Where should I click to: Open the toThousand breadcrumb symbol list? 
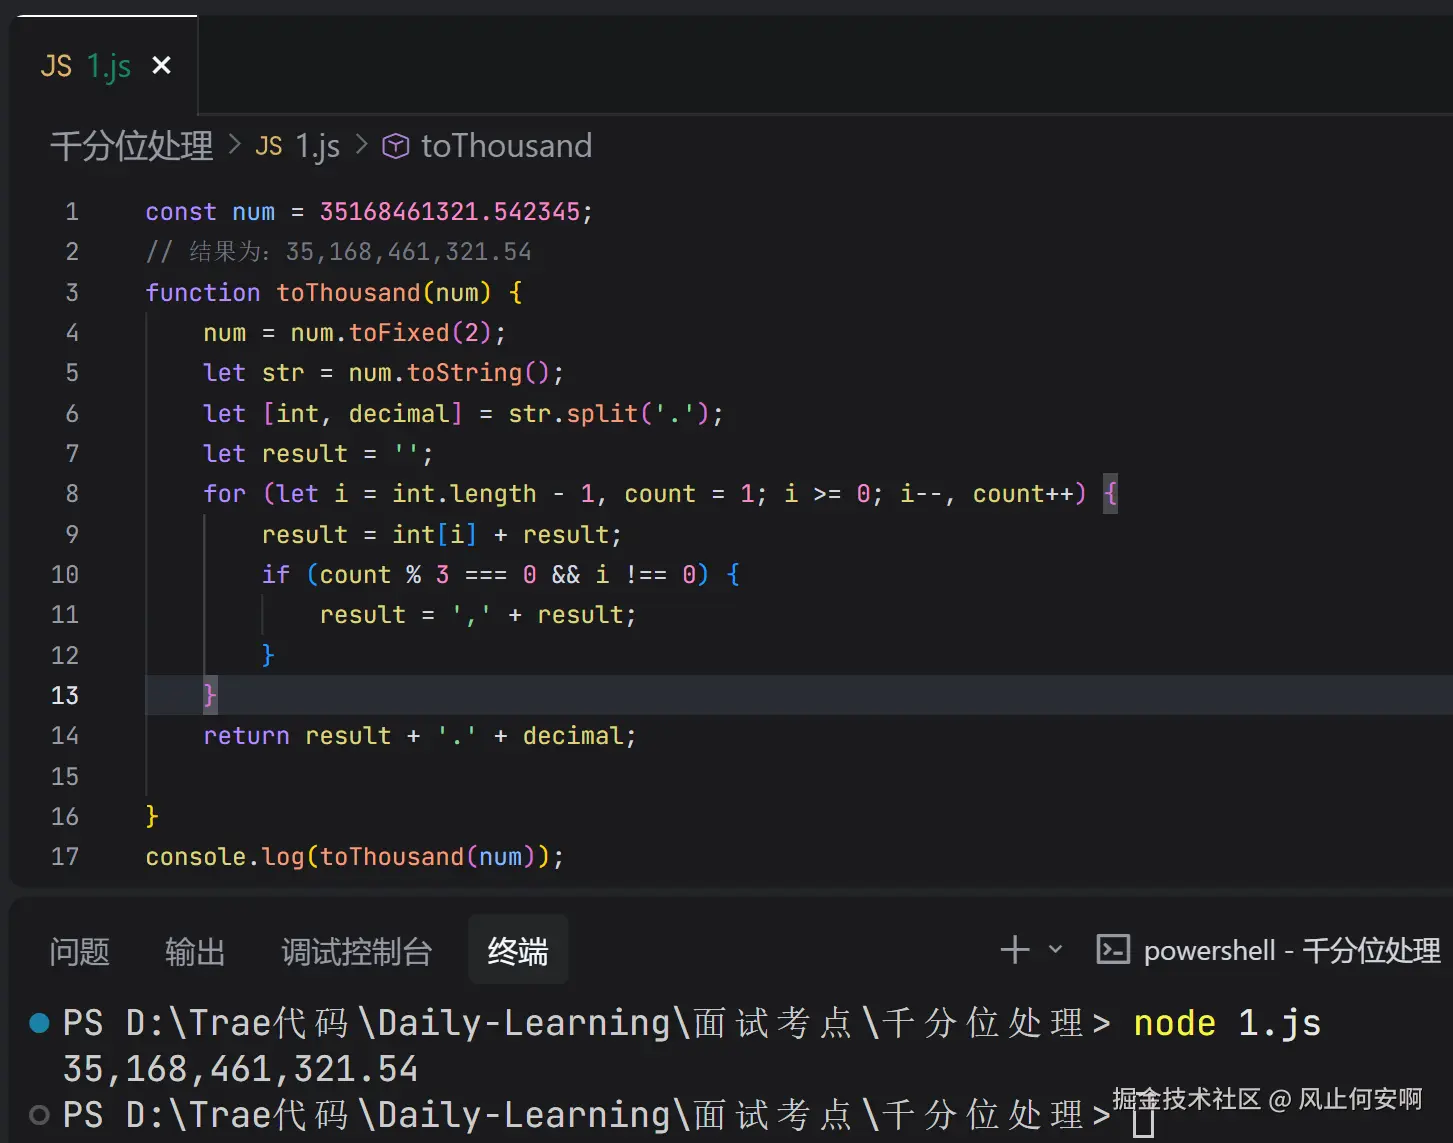pos(506,146)
